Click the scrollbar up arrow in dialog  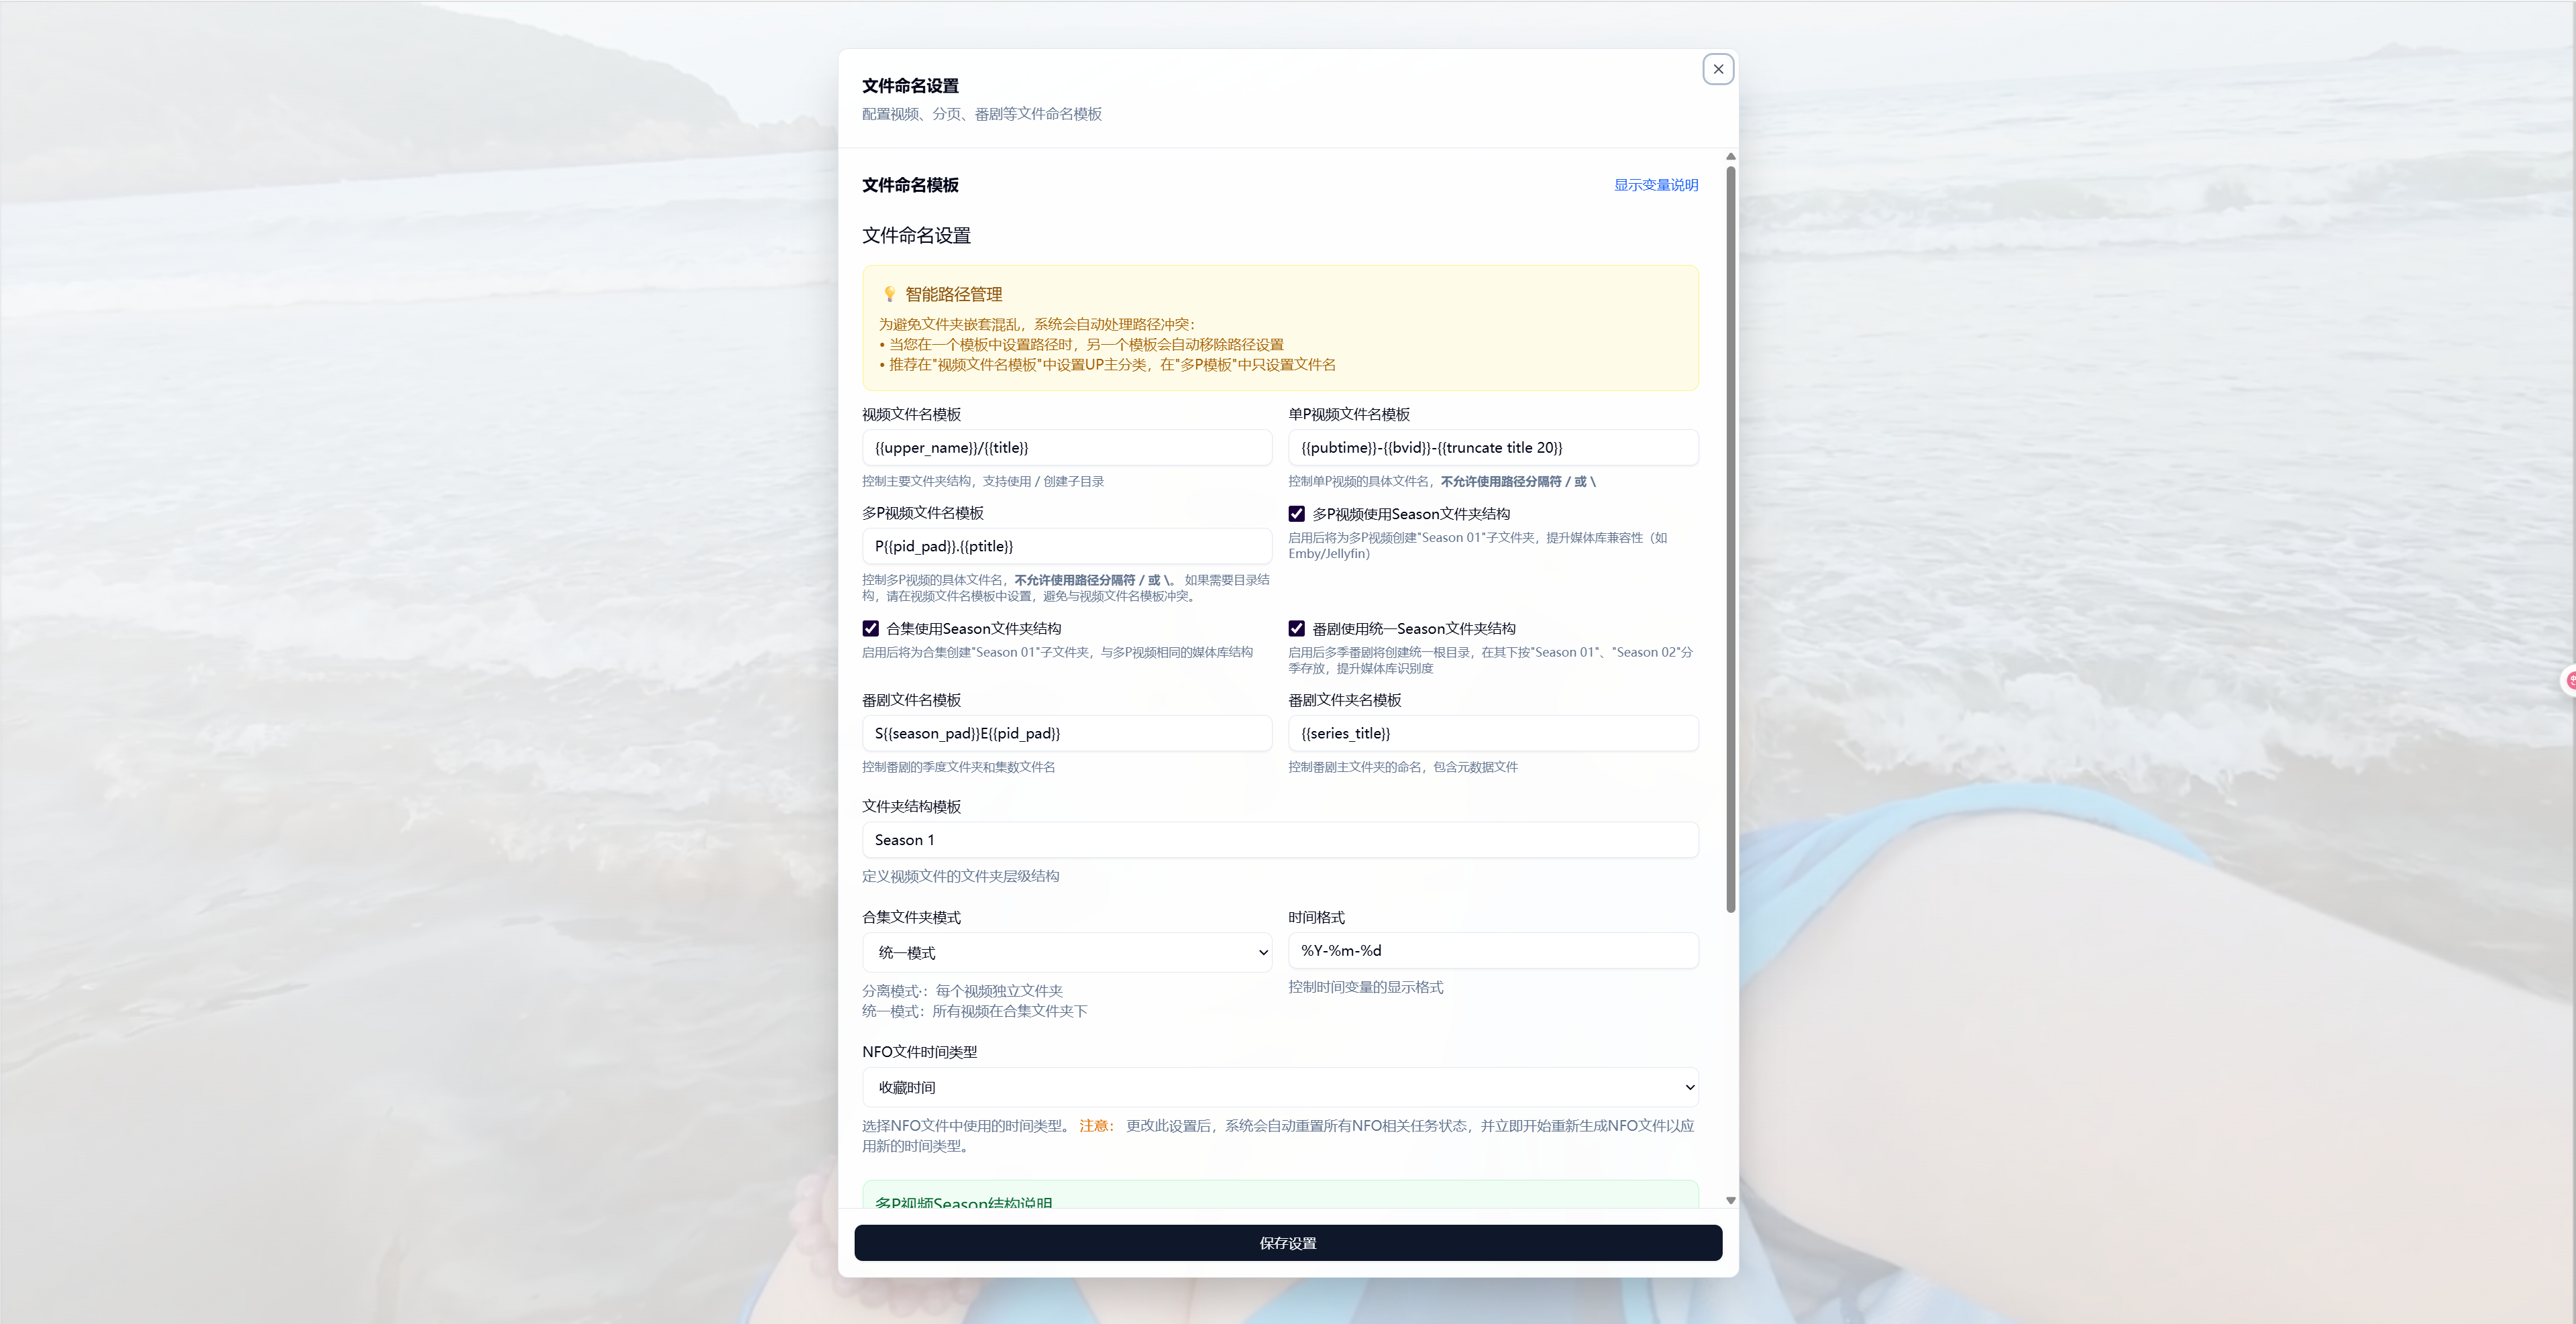[1730, 157]
